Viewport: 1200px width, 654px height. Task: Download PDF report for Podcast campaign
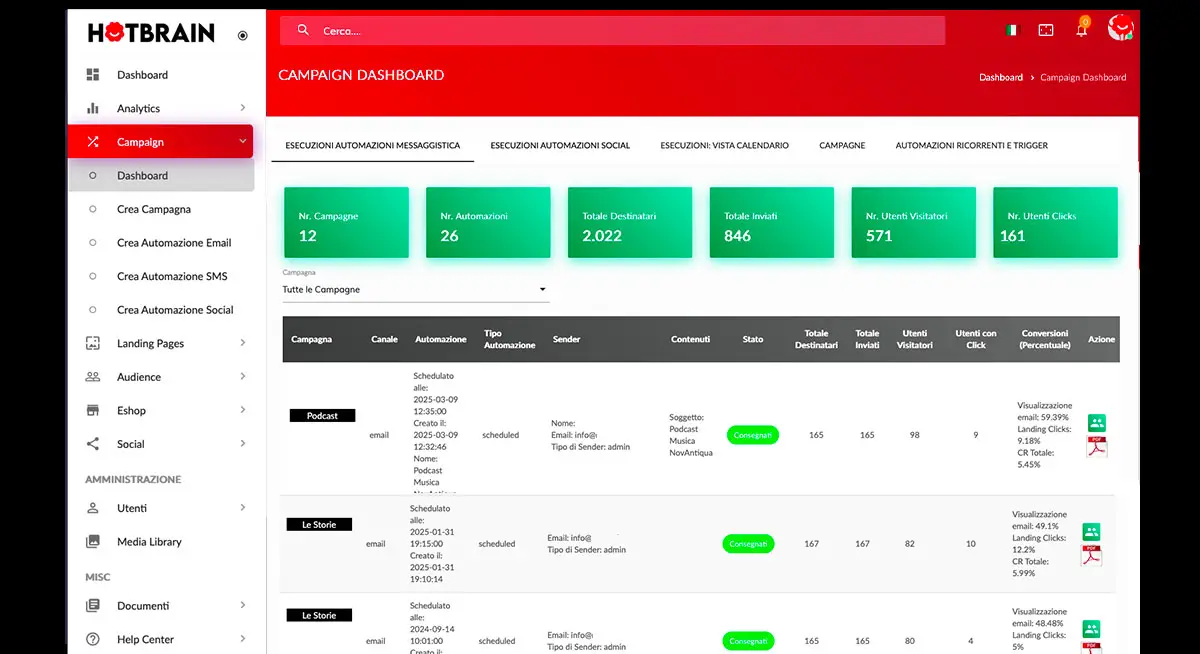click(x=1097, y=447)
